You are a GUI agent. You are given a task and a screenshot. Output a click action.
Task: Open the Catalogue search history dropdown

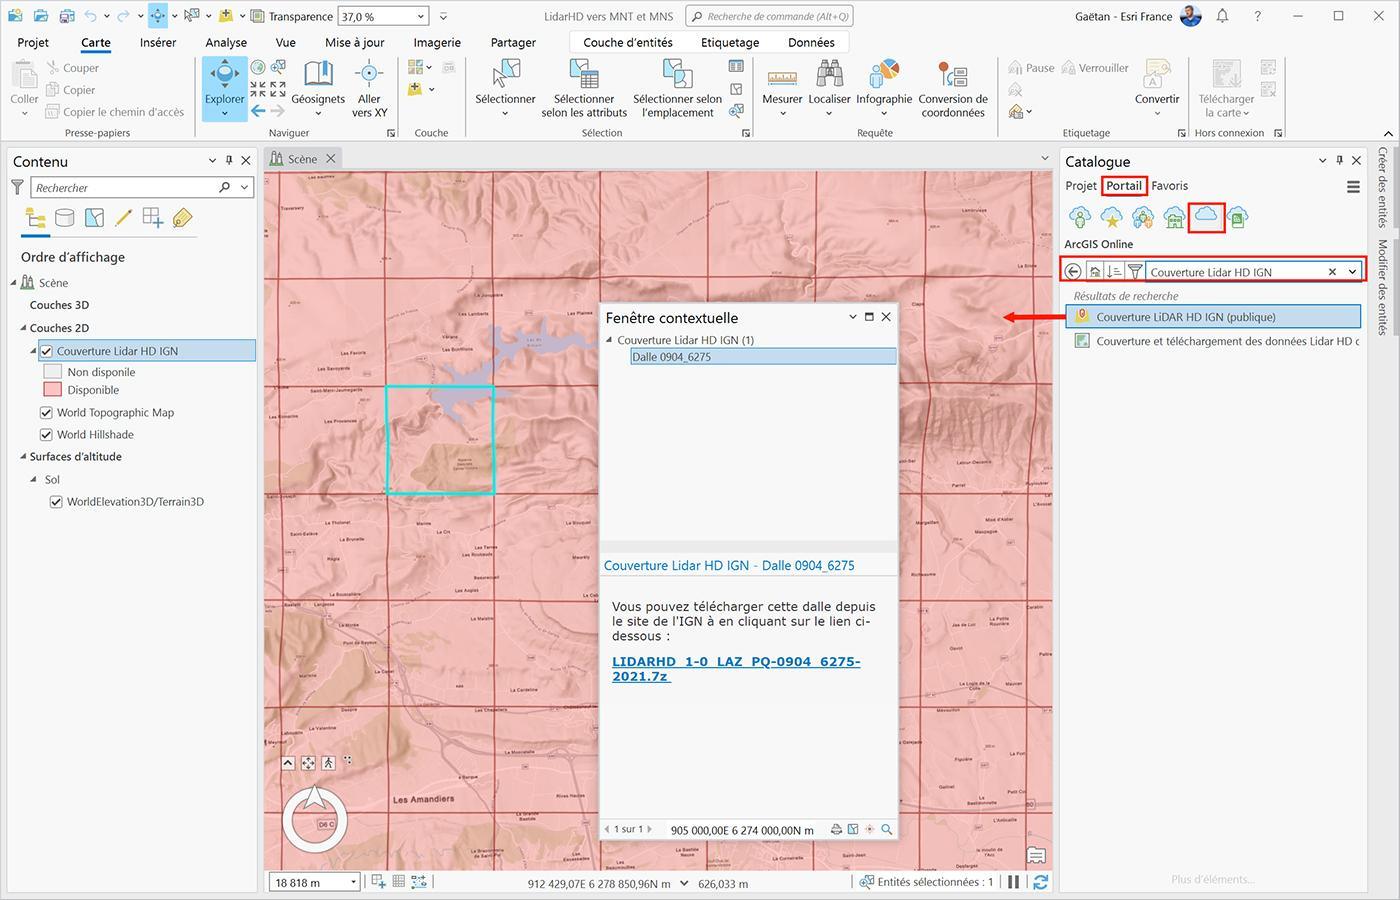pyautogui.click(x=1352, y=272)
